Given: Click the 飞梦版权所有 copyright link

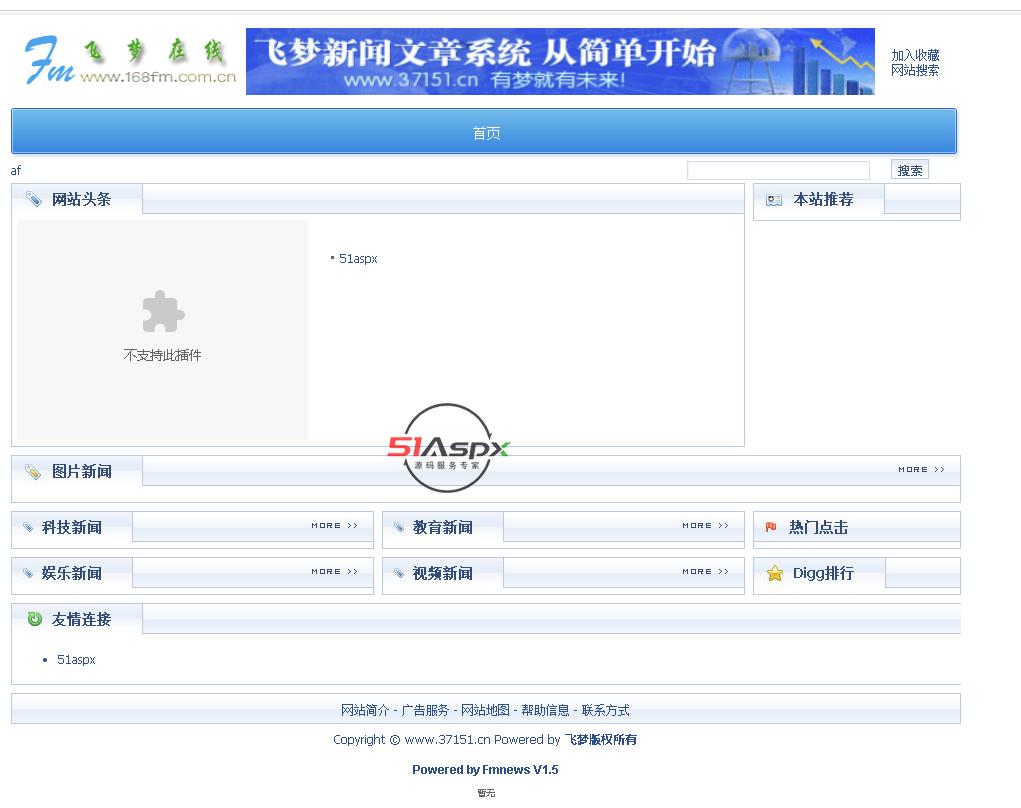Looking at the screenshot, I should pyautogui.click(x=600, y=740).
